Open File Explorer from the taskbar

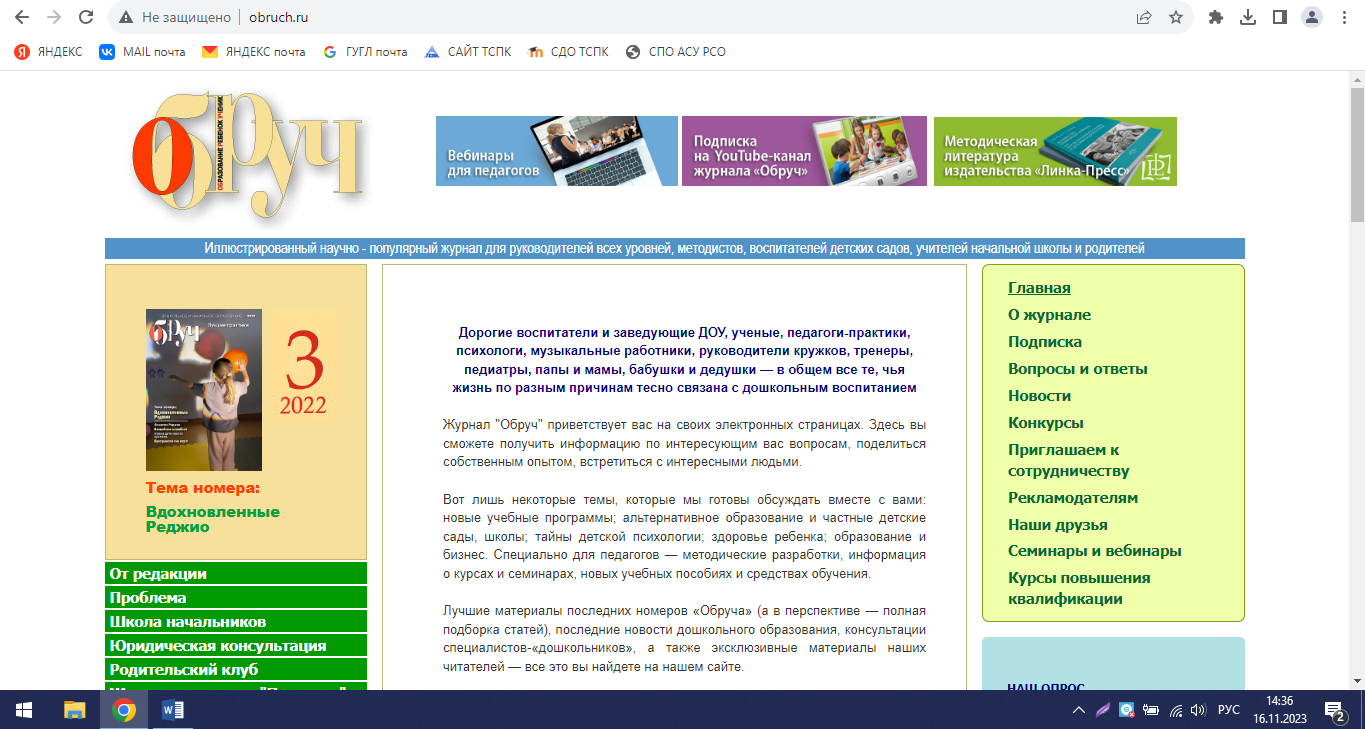[75, 710]
